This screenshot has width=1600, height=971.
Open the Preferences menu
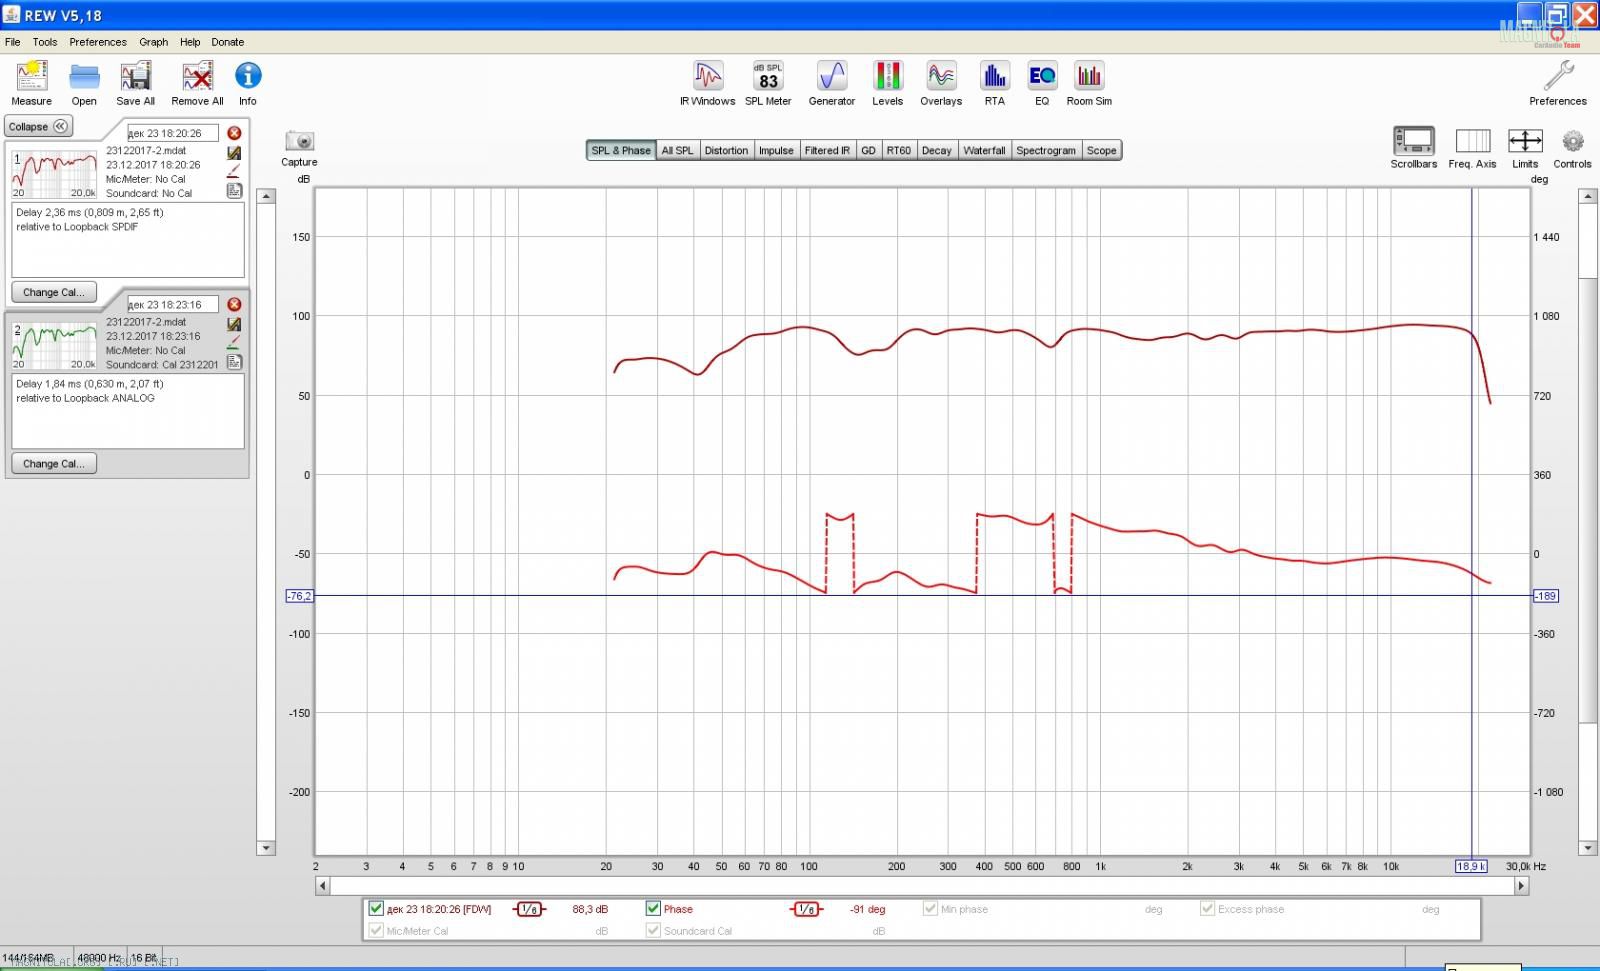98,42
